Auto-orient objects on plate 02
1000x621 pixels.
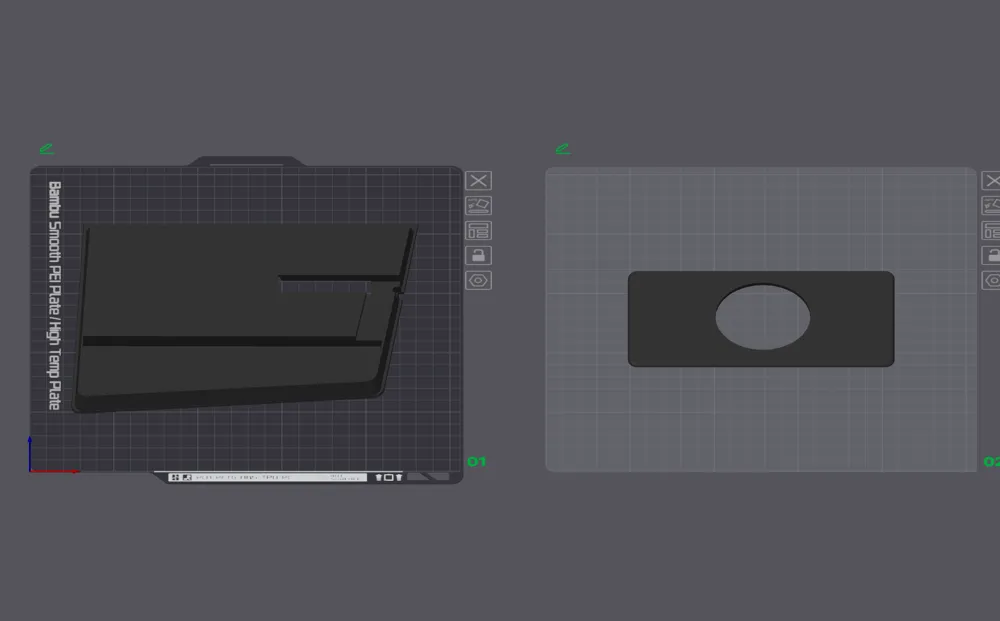coord(991,206)
